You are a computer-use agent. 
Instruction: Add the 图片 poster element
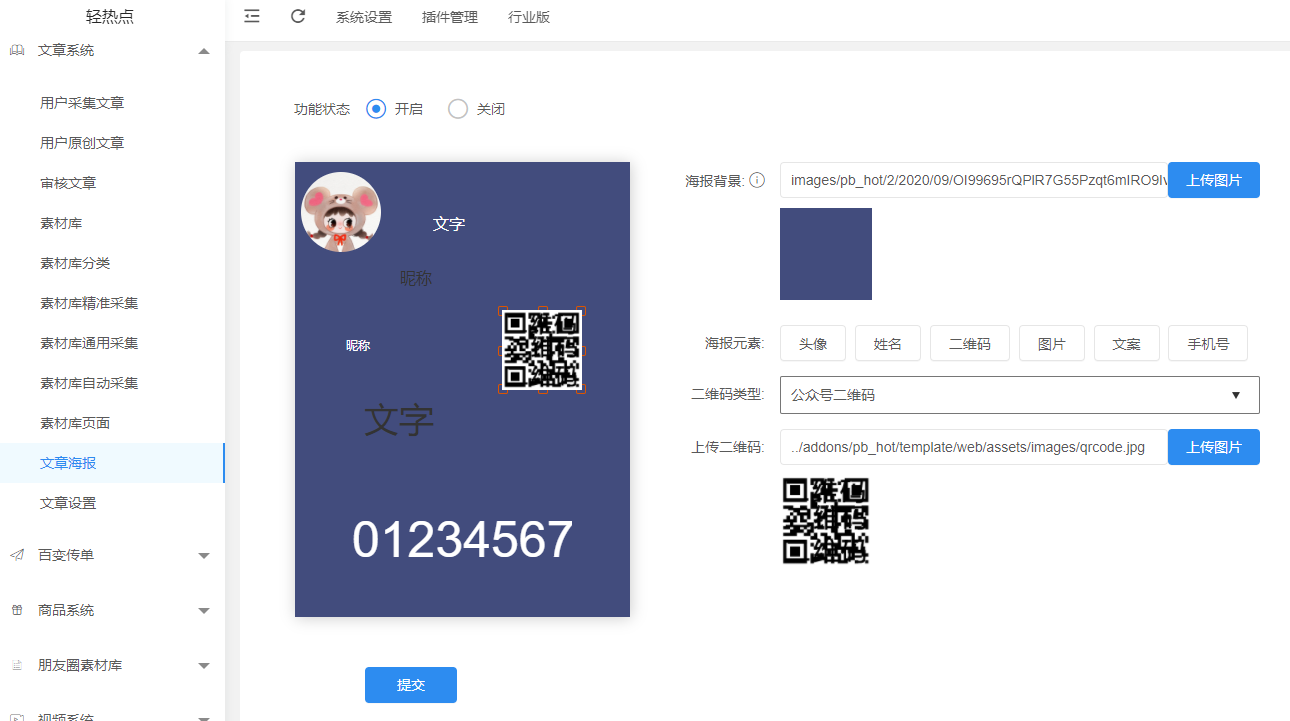click(x=1052, y=343)
